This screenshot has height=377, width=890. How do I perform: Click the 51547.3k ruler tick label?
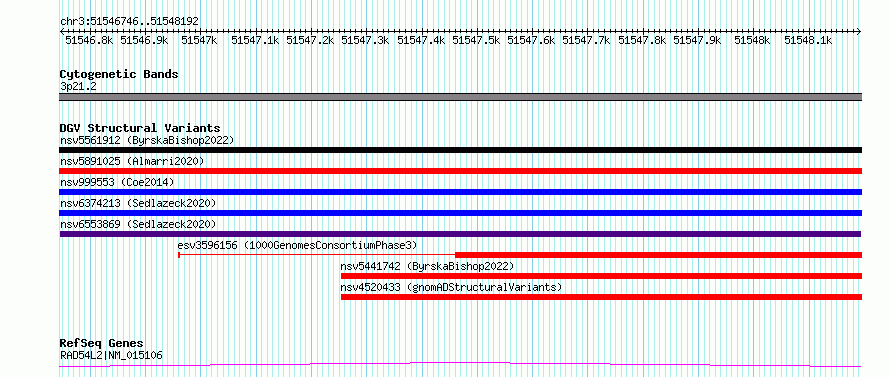(x=366, y=40)
